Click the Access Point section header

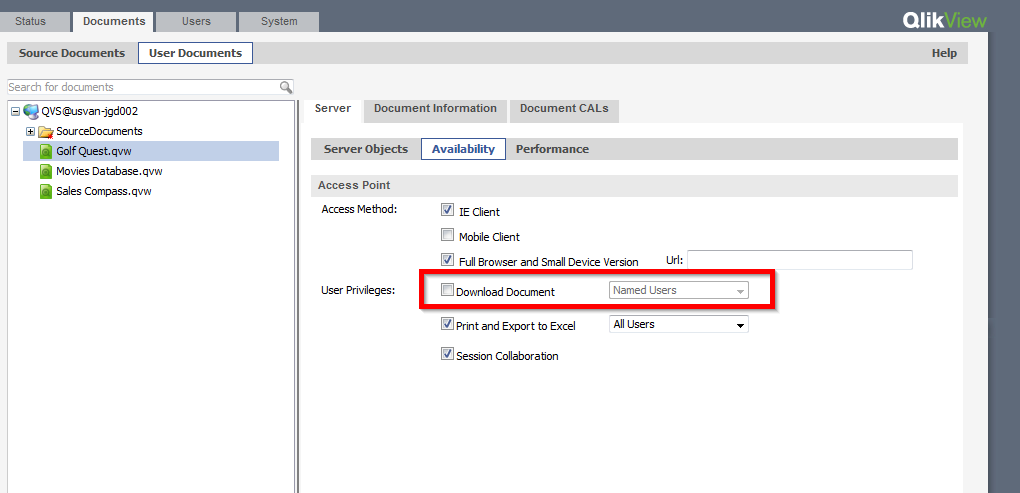[634, 186]
